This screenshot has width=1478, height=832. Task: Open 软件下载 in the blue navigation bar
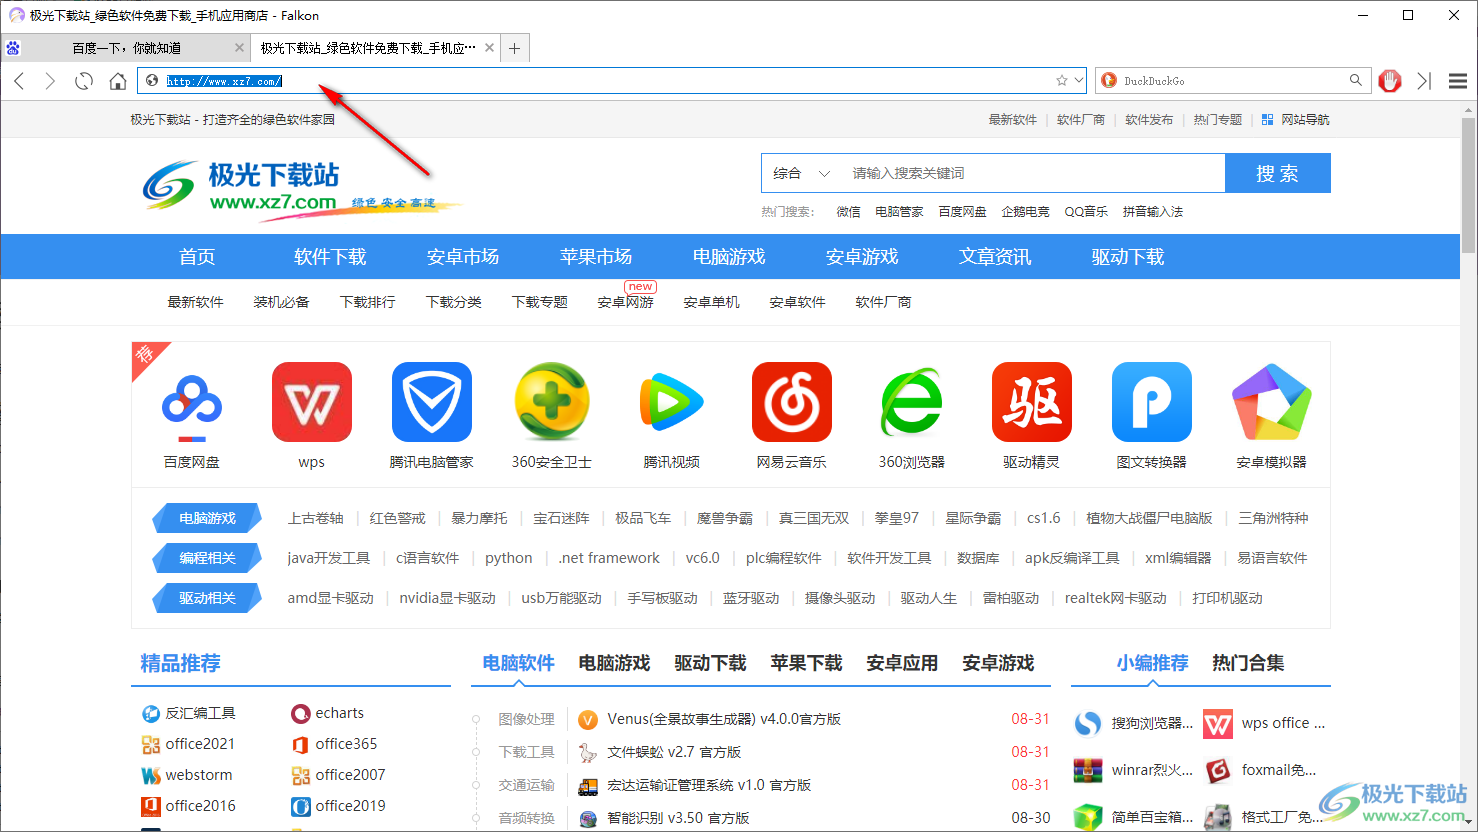click(x=330, y=257)
